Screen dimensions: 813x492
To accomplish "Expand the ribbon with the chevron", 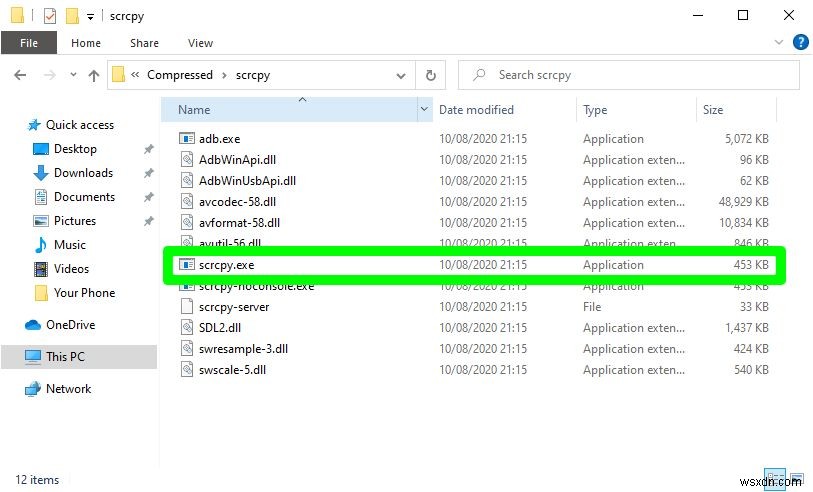I will [x=778, y=42].
